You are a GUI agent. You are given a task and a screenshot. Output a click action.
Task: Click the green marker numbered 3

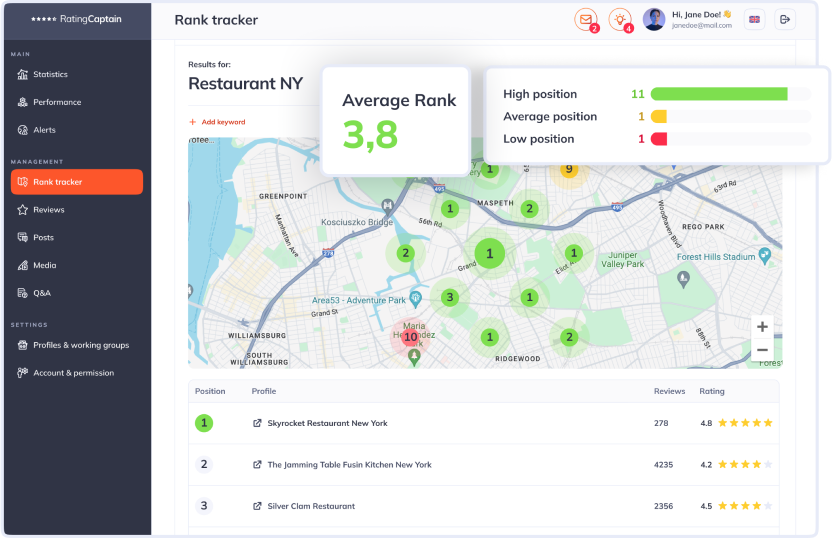450,297
